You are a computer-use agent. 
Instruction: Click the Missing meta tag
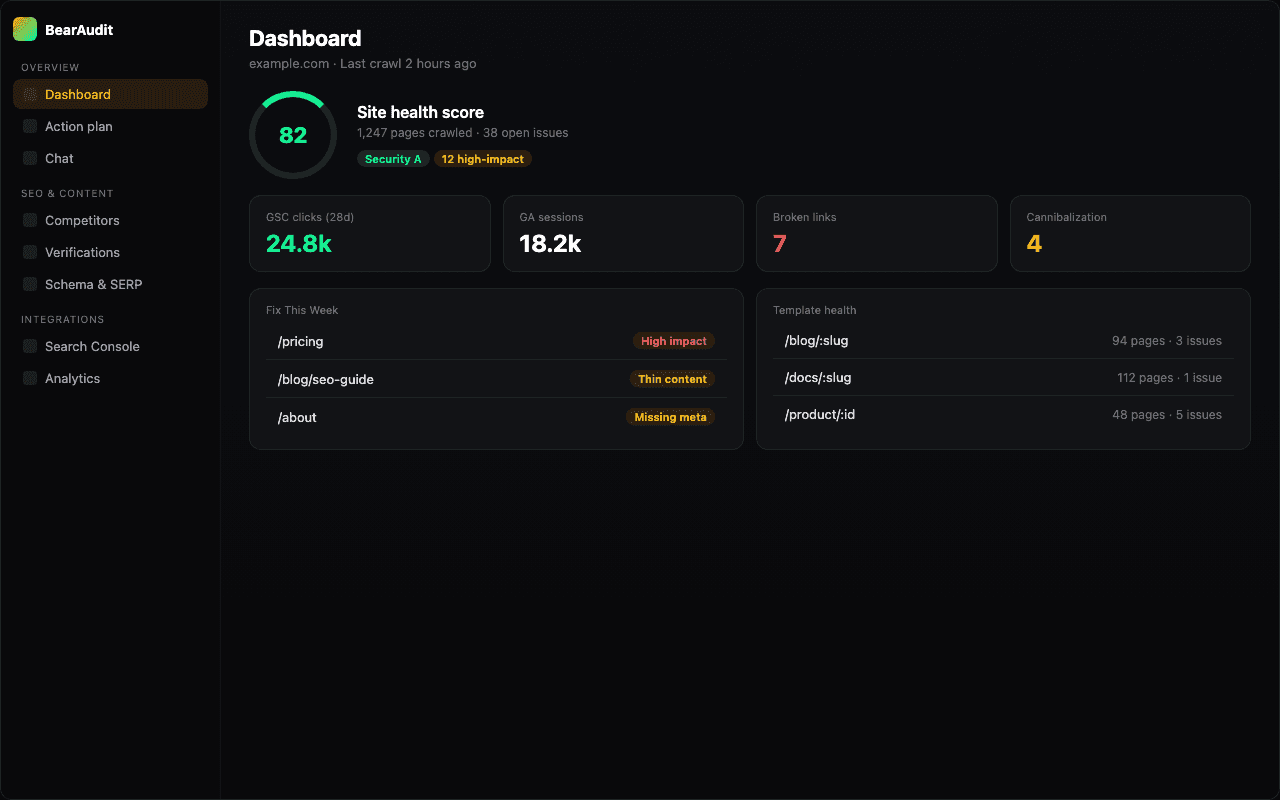pos(670,417)
